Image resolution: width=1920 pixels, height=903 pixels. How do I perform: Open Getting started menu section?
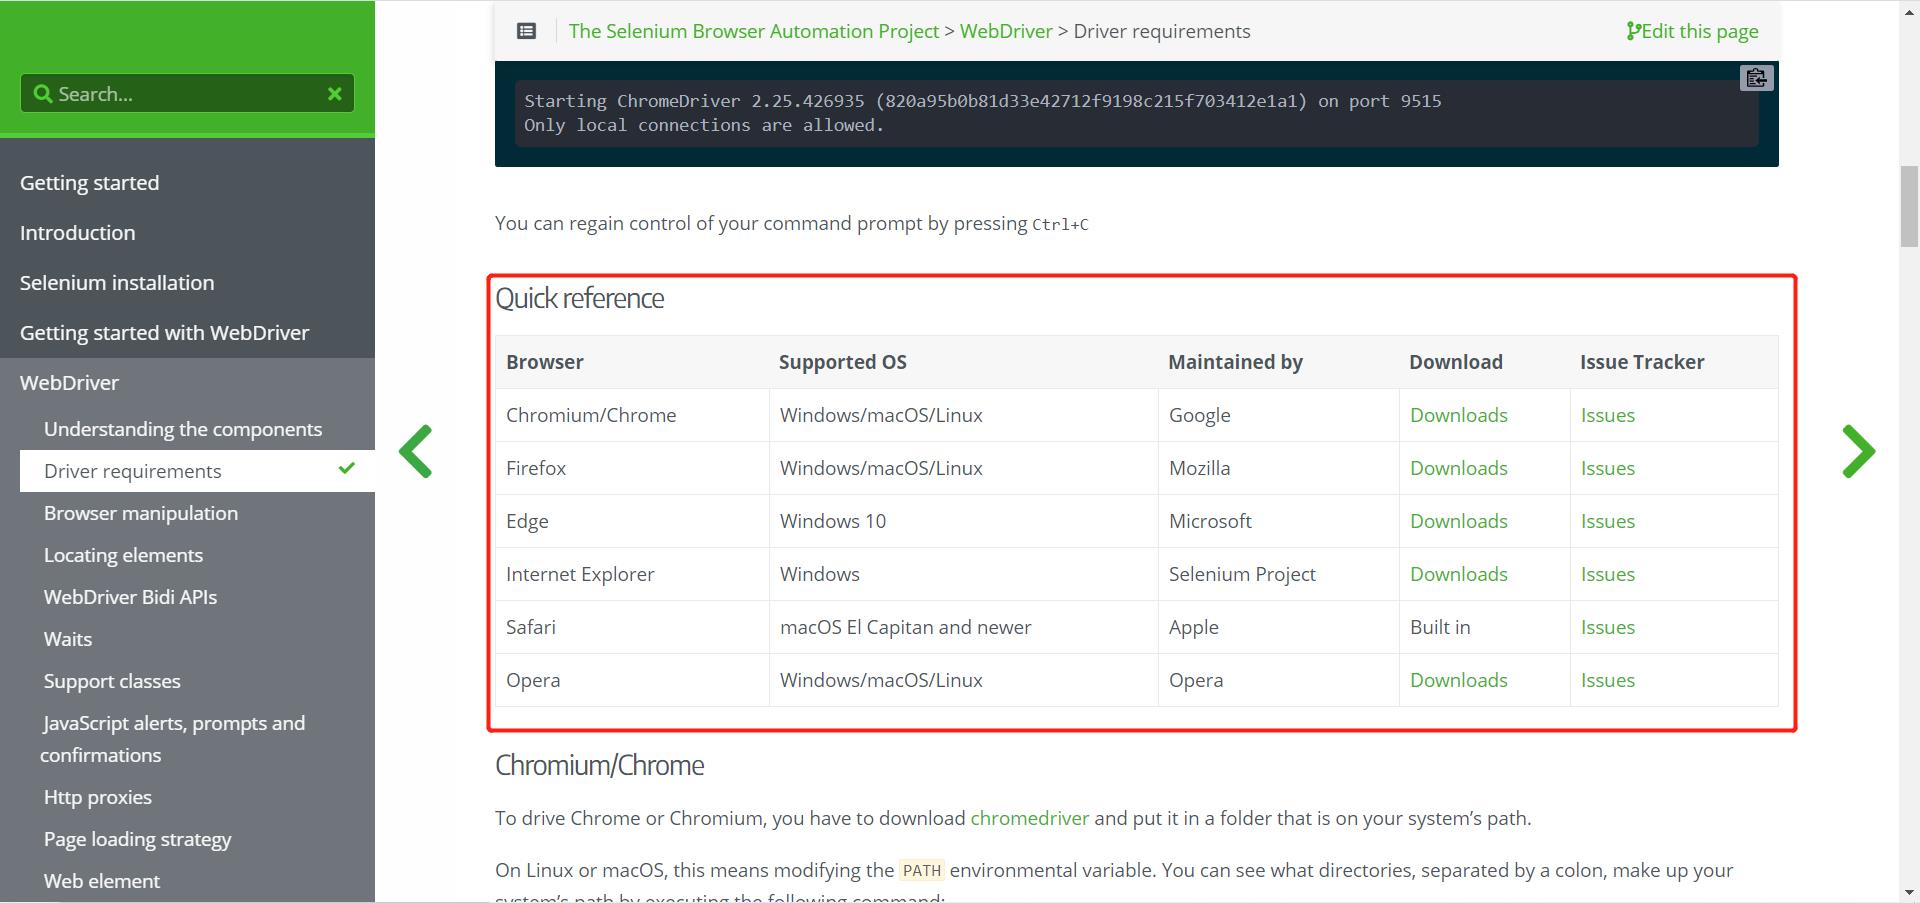[x=89, y=183]
